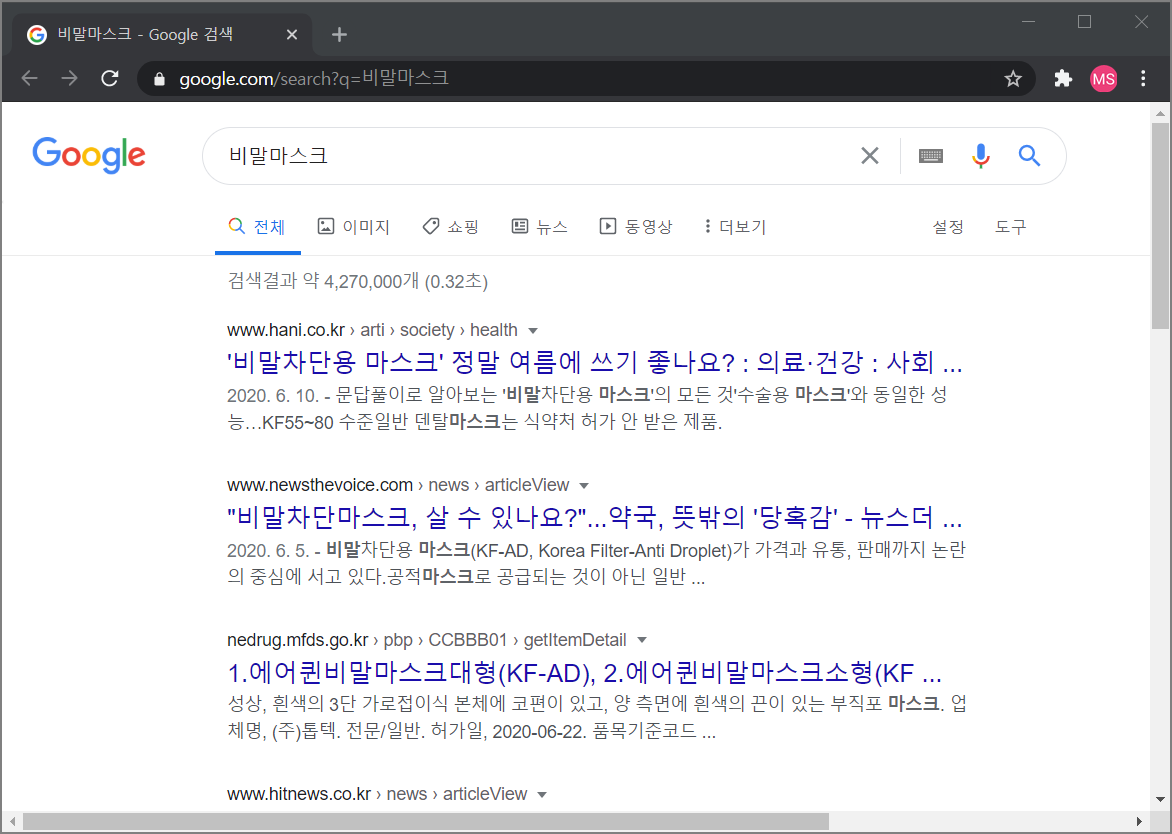Focus the Google search input field
The height and width of the screenshot is (834, 1172).
(x=538, y=155)
